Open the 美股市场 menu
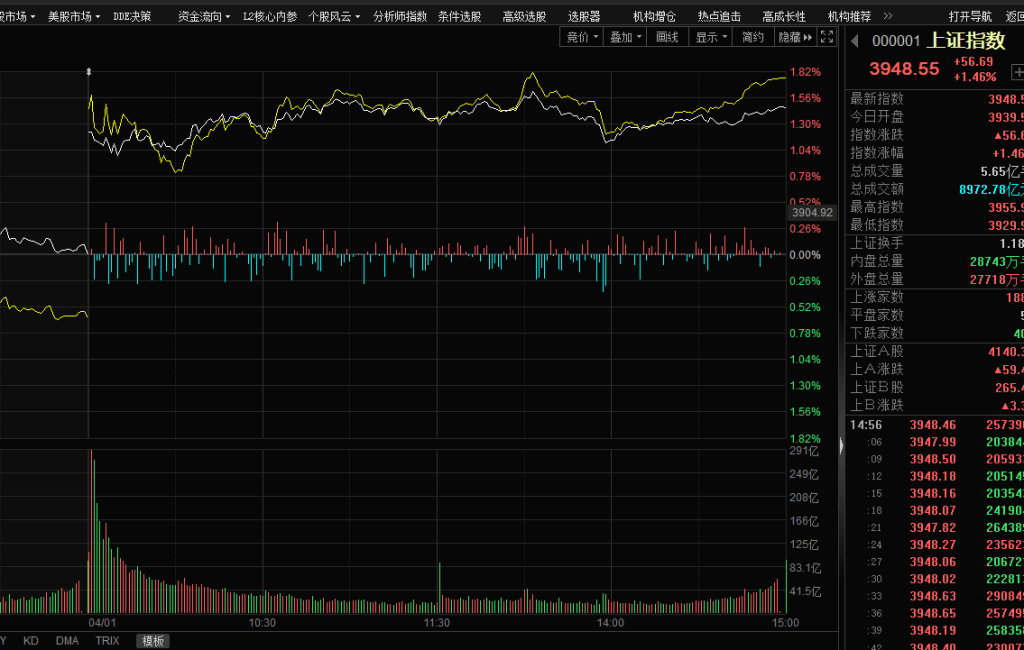1024x650 pixels. click(x=73, y=16)
